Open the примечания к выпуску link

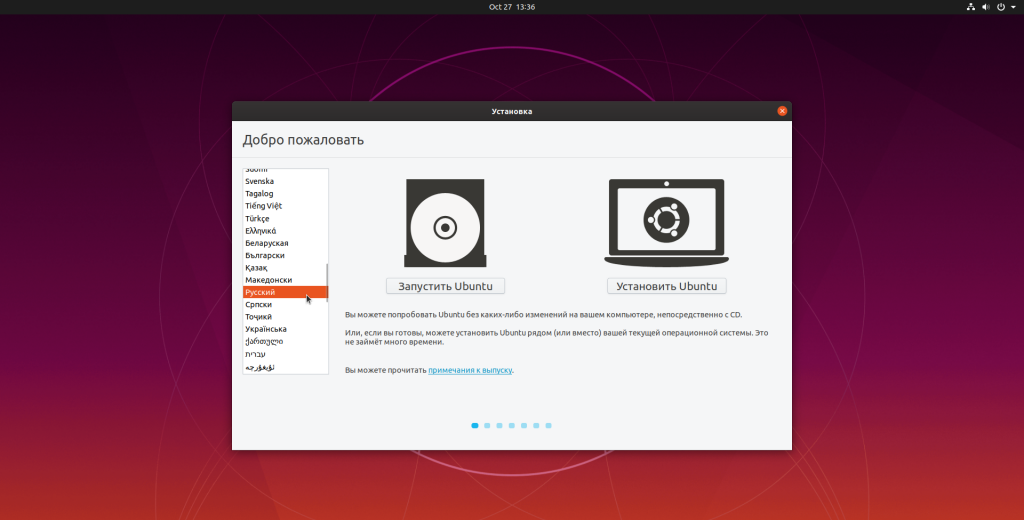point(470,370)
